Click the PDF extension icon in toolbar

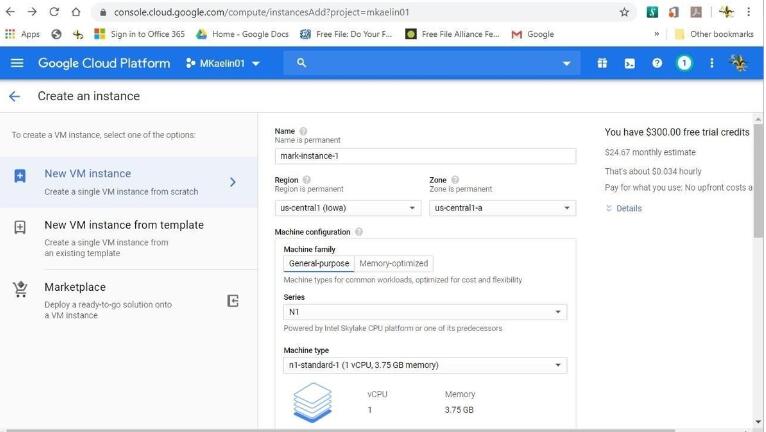[696, 12]
